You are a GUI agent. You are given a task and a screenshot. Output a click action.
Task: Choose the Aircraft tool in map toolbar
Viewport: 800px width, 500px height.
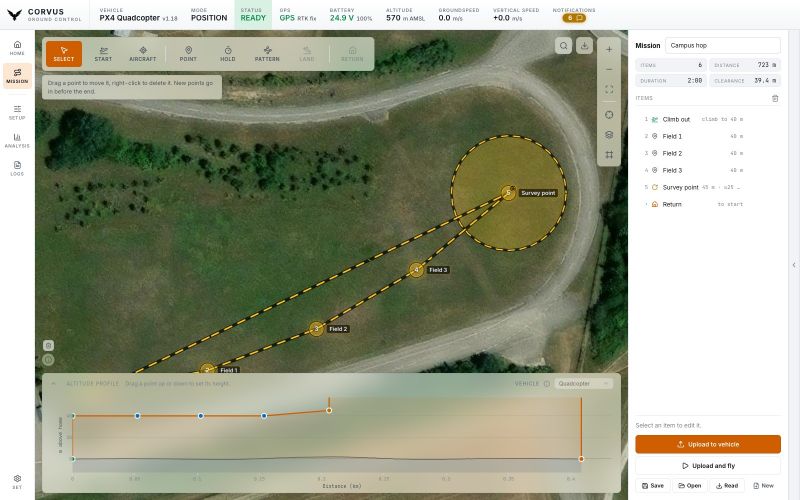(x=143, y=54)
